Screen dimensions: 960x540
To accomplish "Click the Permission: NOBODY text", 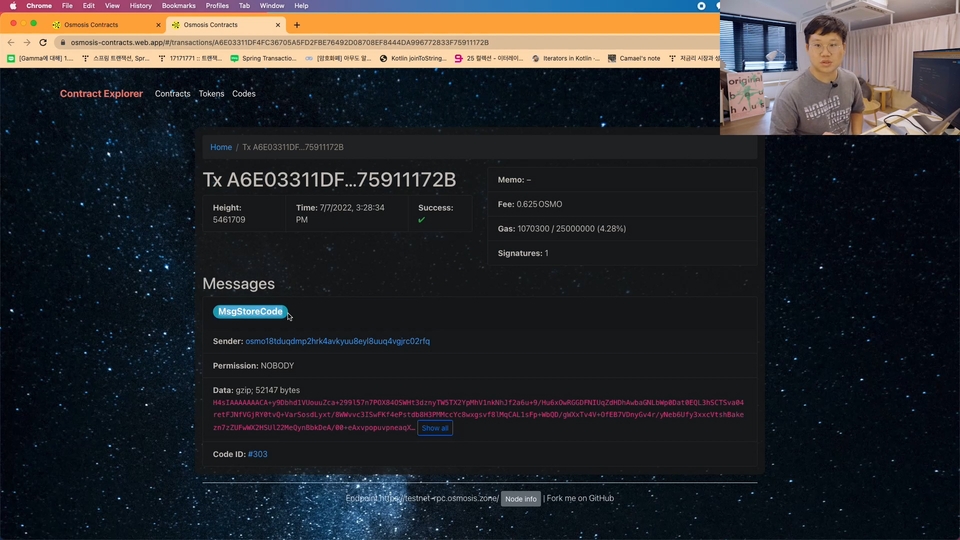I will (253, 366).
